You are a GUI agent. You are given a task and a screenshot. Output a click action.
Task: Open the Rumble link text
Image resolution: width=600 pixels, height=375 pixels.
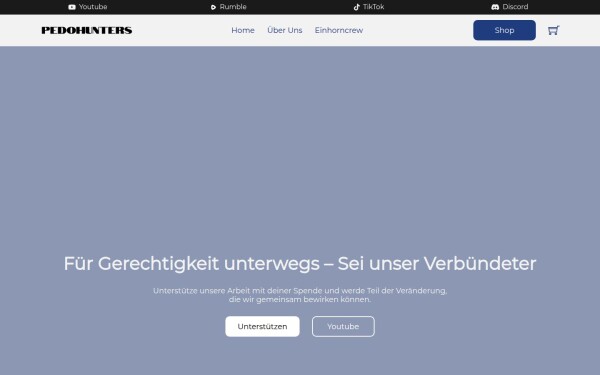(x=233, y=7)
